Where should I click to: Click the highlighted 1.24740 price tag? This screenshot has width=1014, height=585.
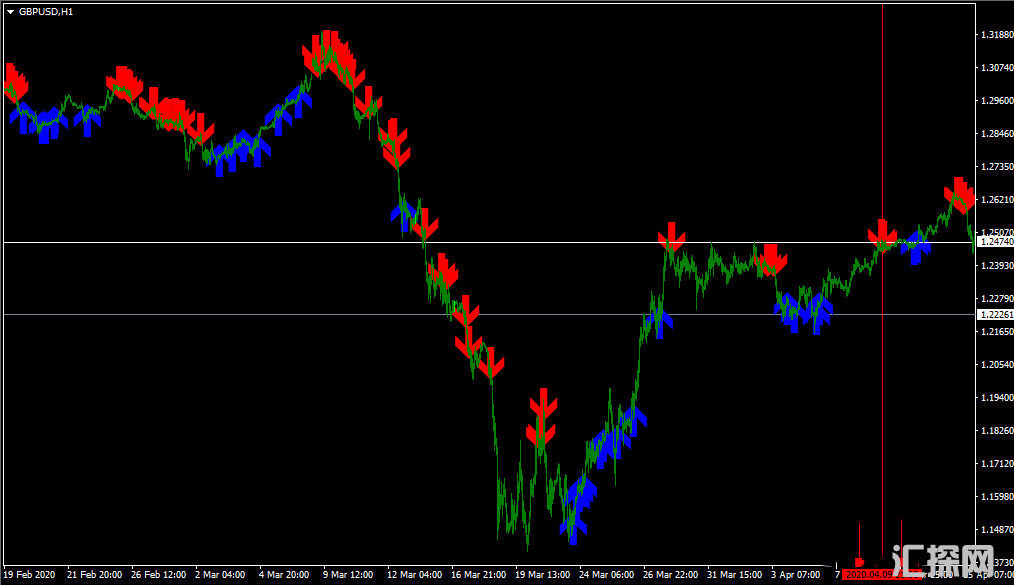click(x=996, y=242)
